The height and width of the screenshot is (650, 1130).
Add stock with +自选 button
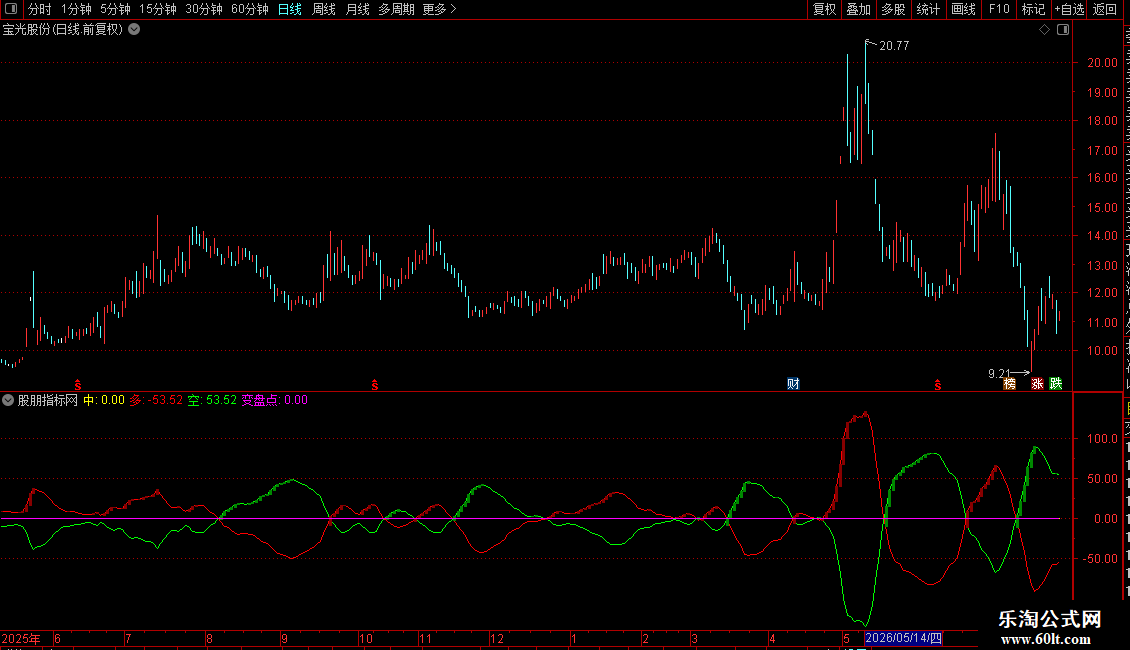coord(1069,9)
